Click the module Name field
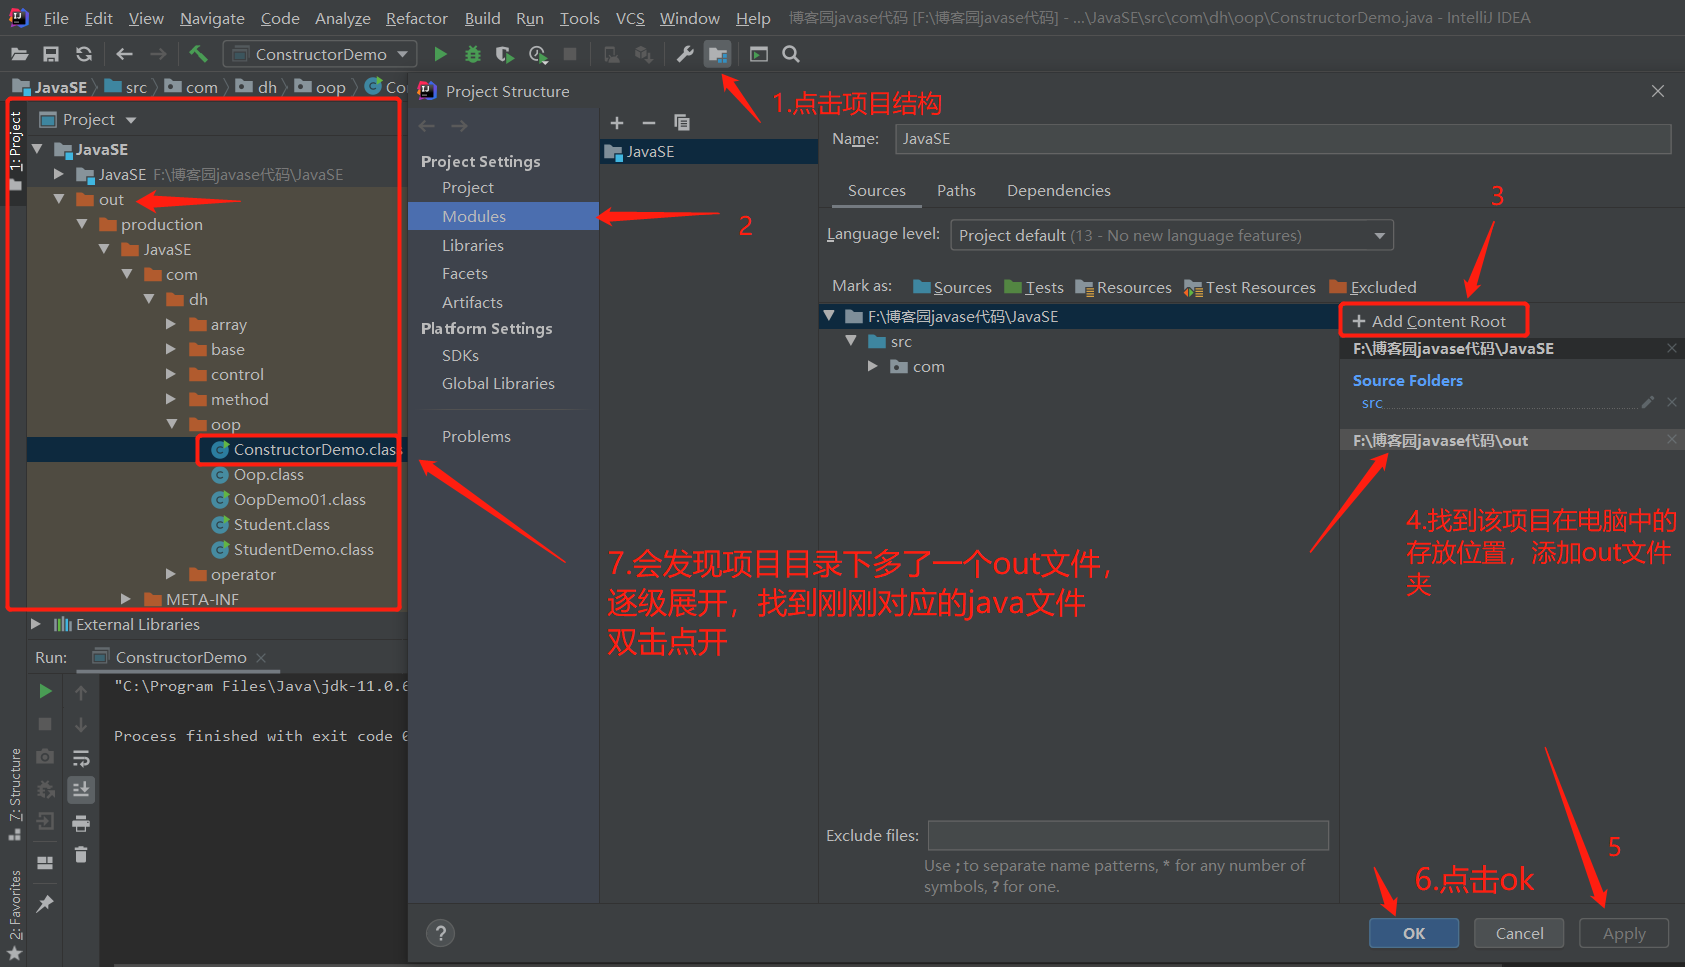 point(1283,139)
